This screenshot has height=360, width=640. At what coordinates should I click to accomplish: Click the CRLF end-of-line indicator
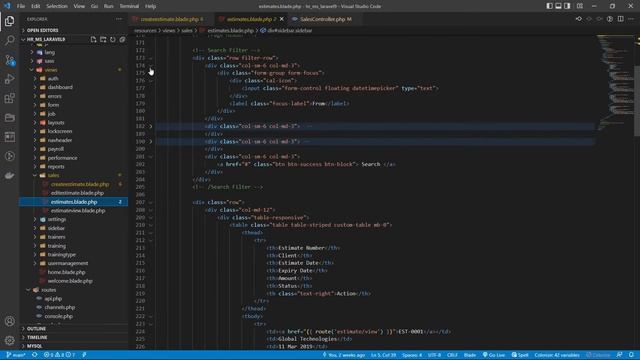(x=452, y=355)
